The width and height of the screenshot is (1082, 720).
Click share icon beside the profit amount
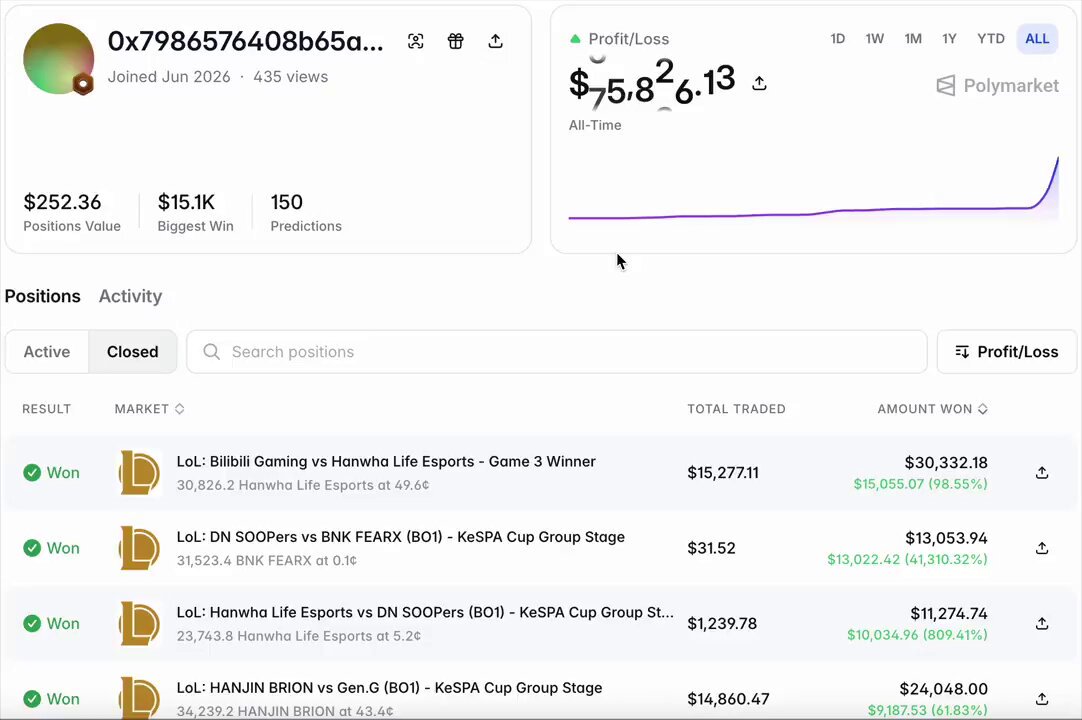click(759, 84)
